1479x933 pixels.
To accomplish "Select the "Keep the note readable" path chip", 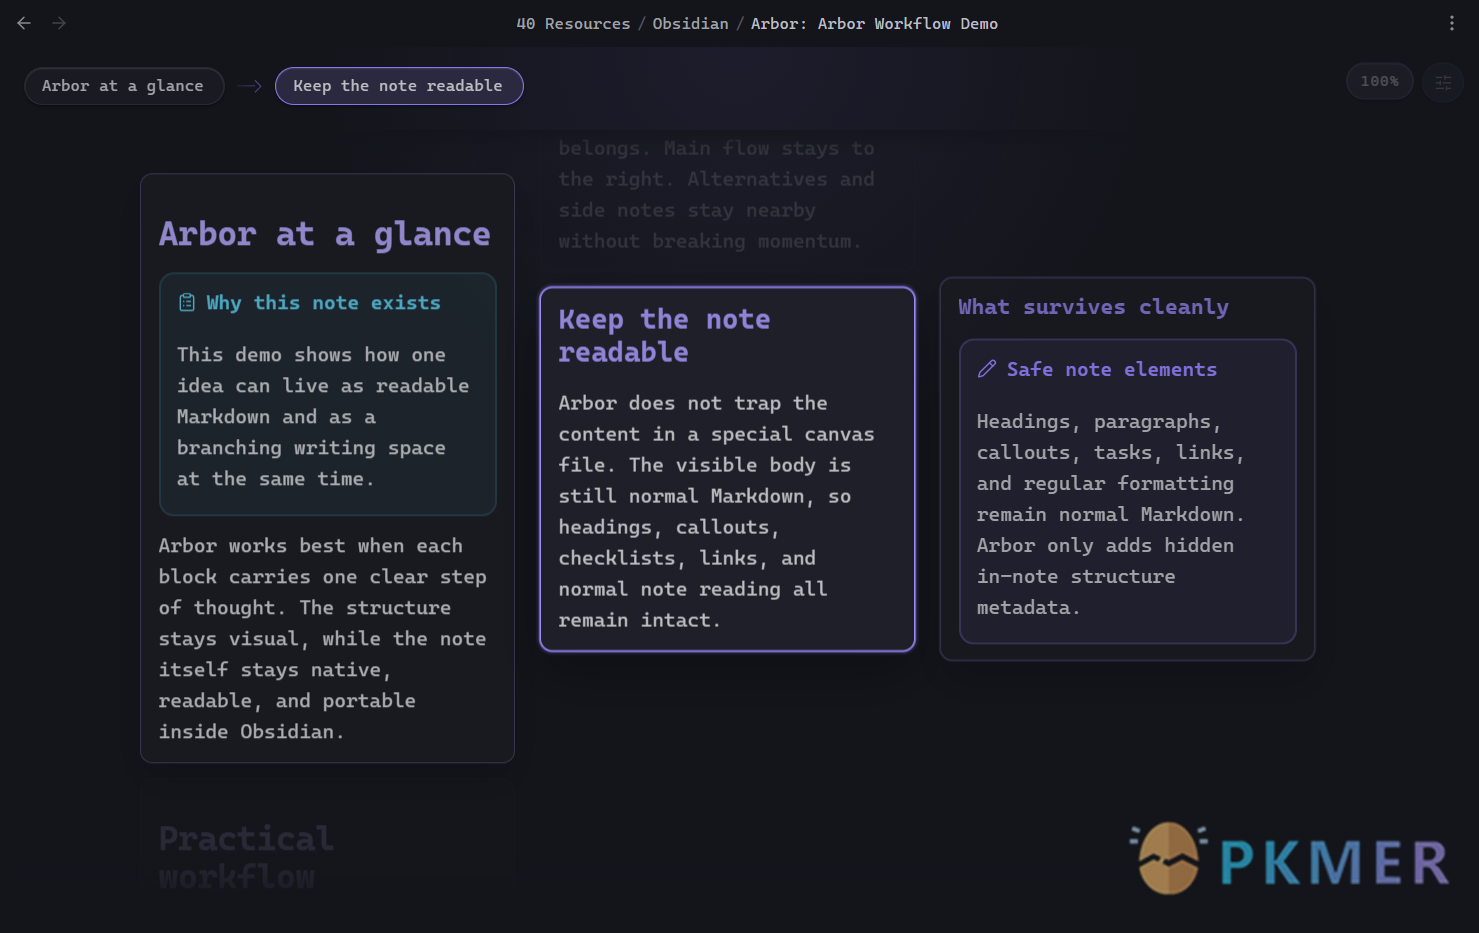I will [x=399, y=86].
